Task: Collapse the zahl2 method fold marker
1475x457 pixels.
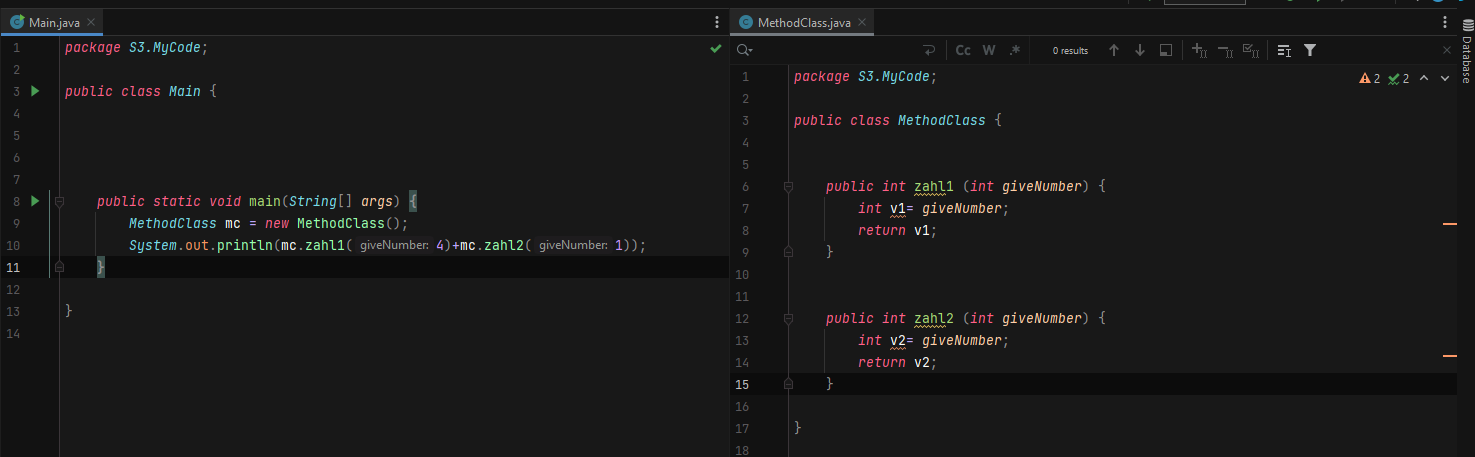Action: [788, 319]
